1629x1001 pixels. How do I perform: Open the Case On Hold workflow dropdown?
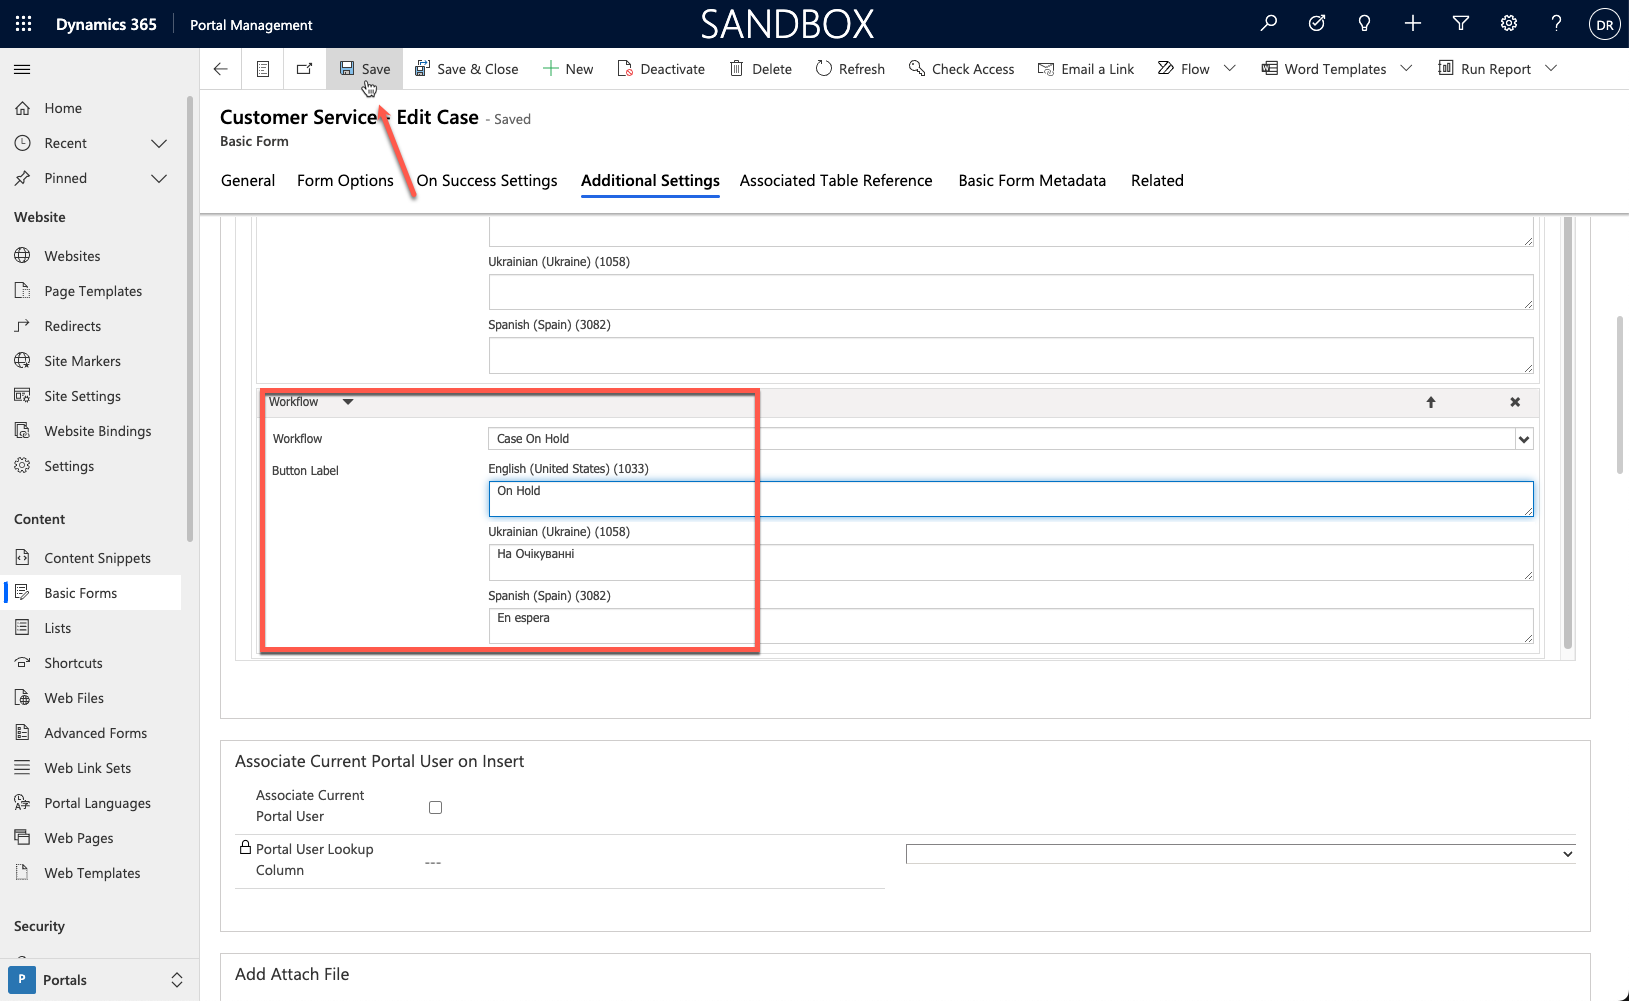point(1523,438)
